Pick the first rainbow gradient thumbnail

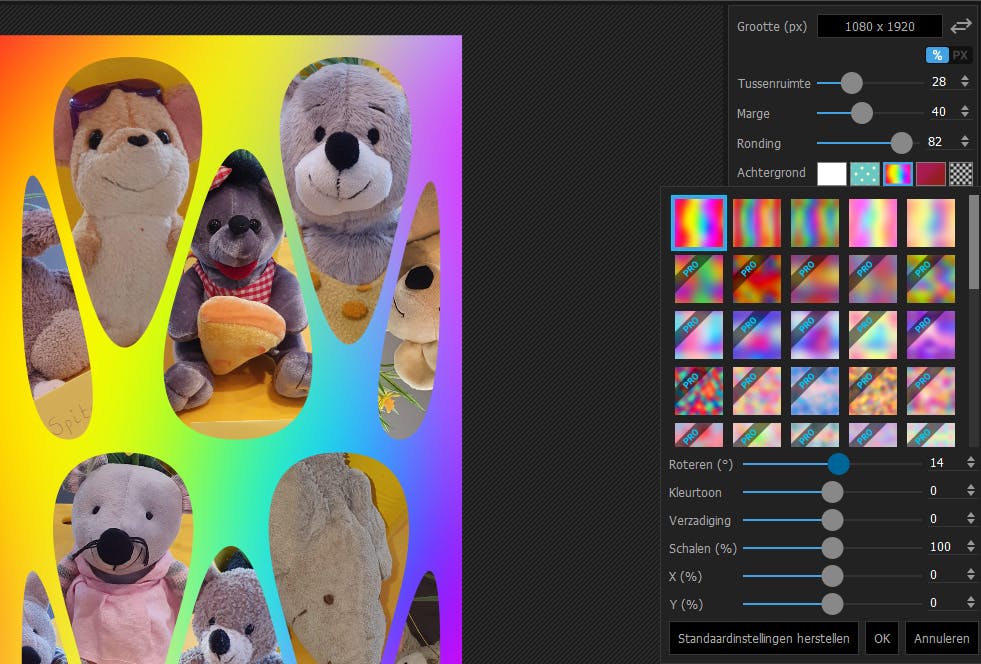(x=698, y=222)
